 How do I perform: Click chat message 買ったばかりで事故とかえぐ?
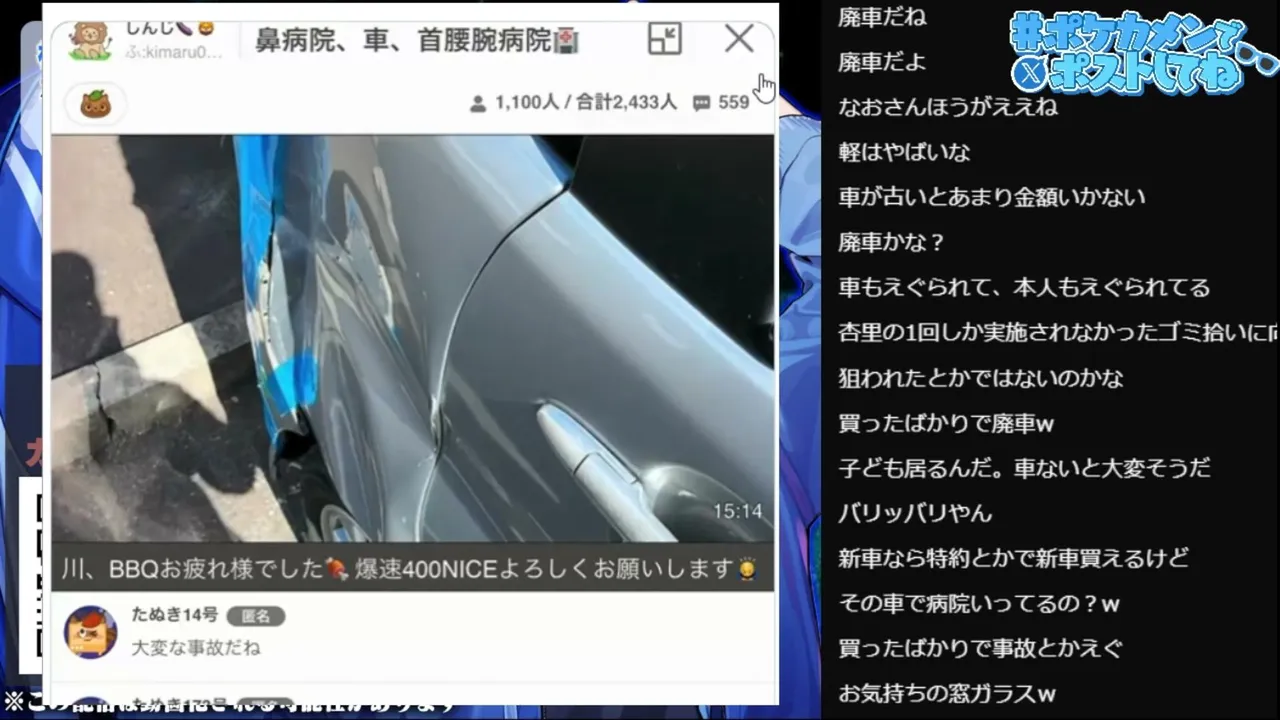click(981, 648)
